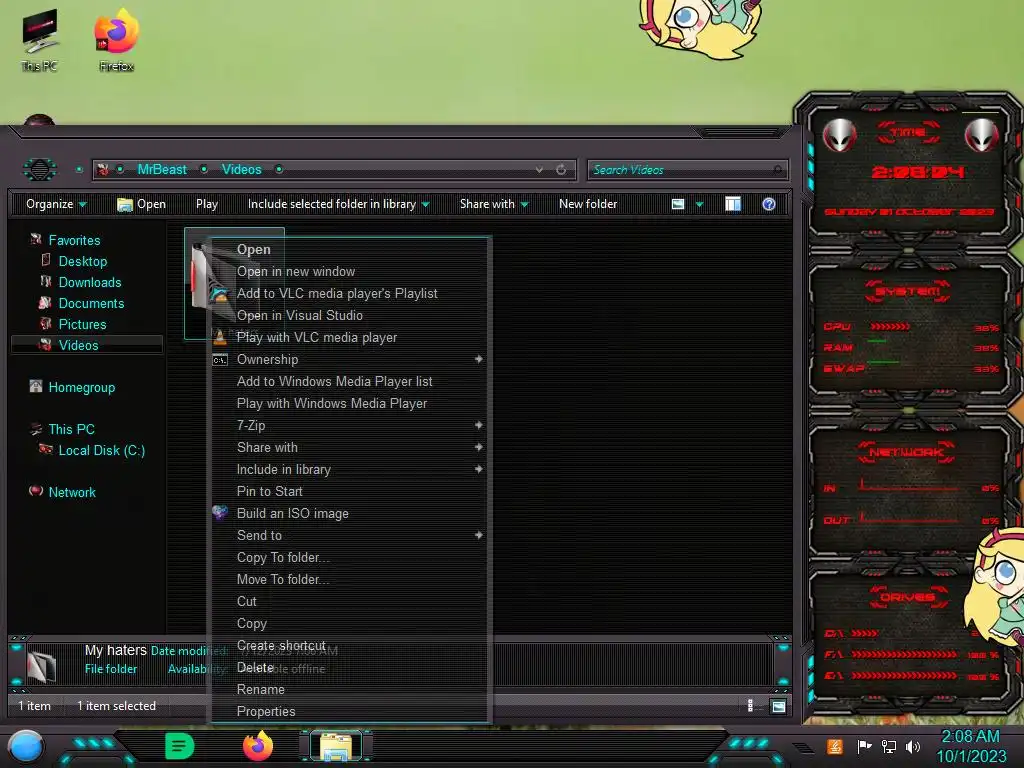Image resolution: width=1024 pixels, height=768 pixels.
Task: Open view options dropdown arrow
Action: point(699,204)
